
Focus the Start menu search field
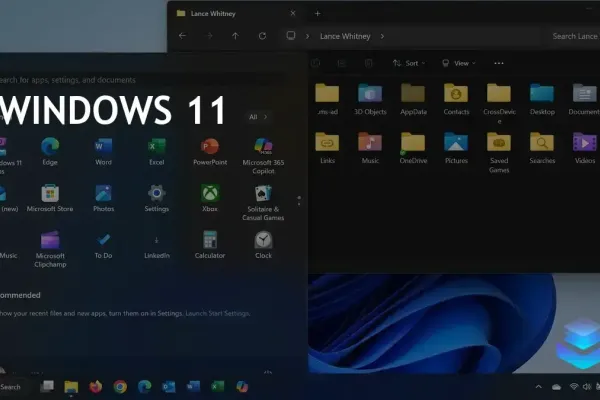pos(142,80)
